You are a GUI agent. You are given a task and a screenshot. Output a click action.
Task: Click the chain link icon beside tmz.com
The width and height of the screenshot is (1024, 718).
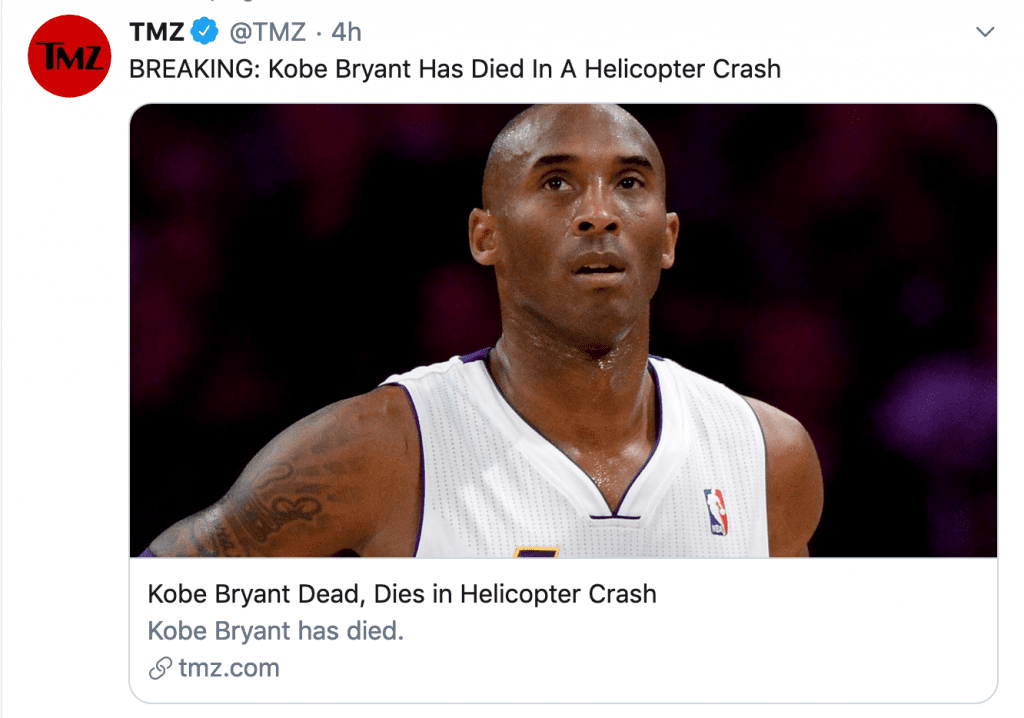160,669
